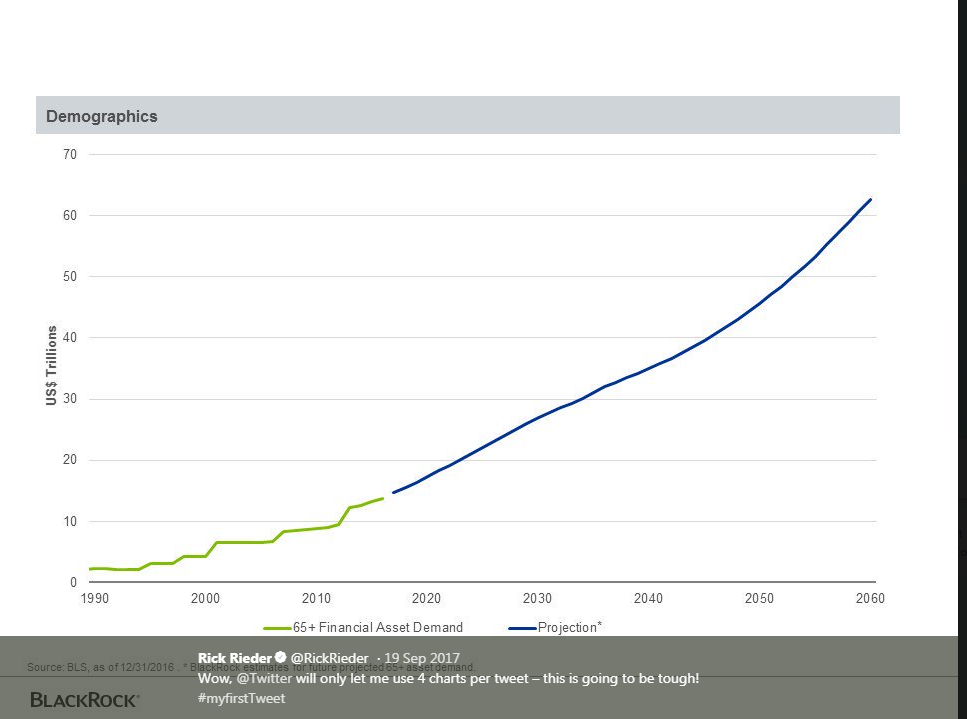967x719 pixels.
Task: Click the 40 y-axis value
Action: pyautogui.click(x=70, y=337)
